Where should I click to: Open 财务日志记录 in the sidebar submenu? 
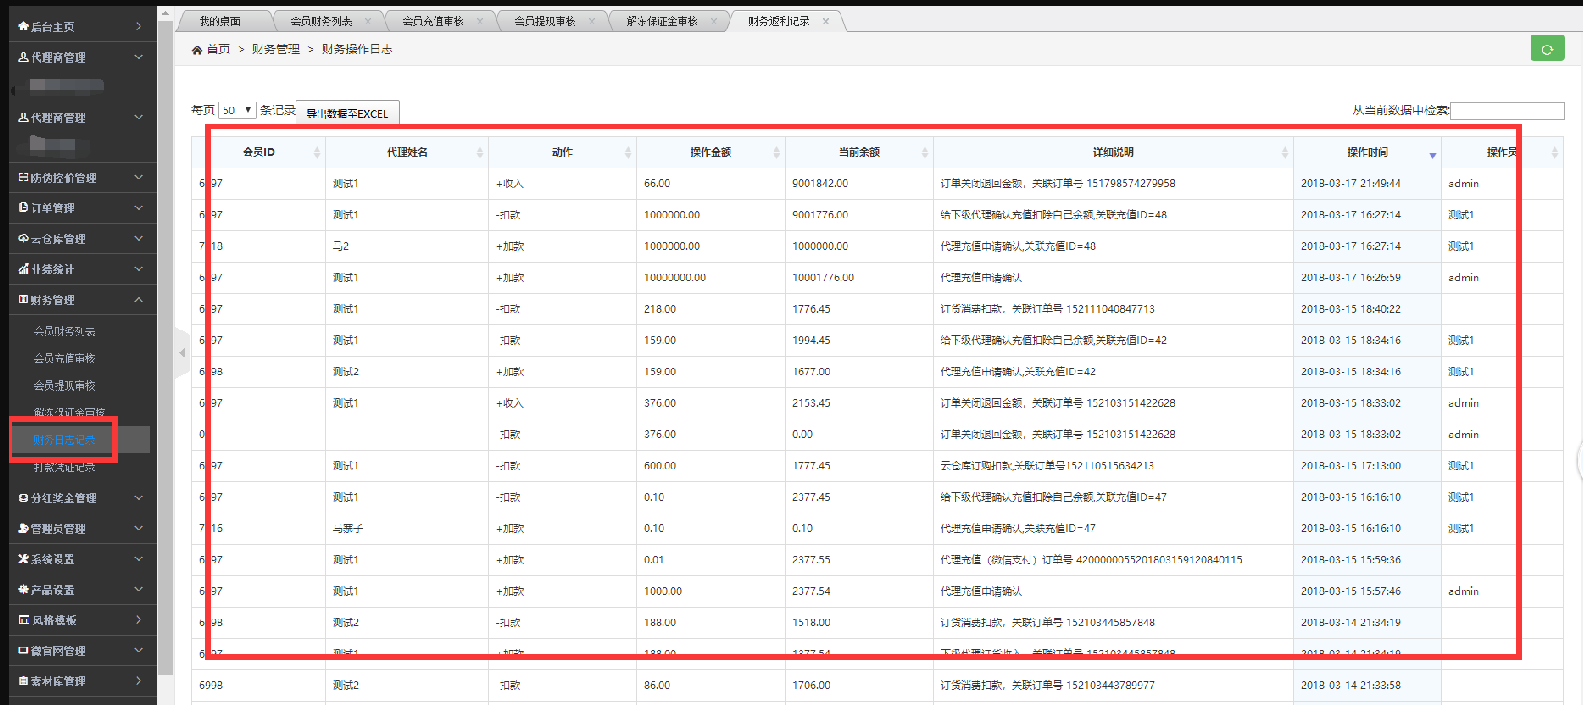tap(65, 440)
